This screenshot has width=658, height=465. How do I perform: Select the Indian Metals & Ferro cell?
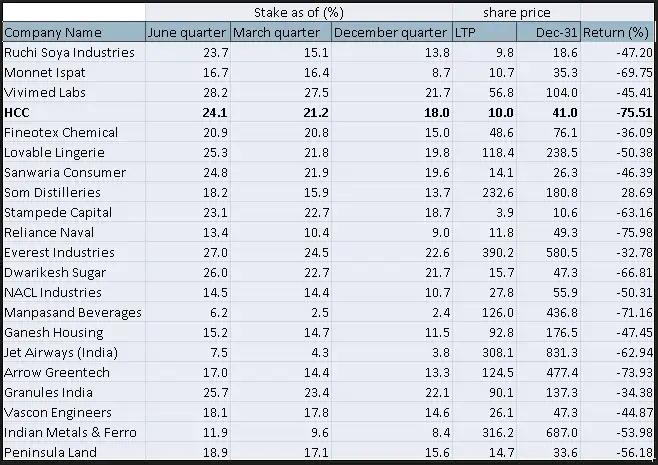68,433
